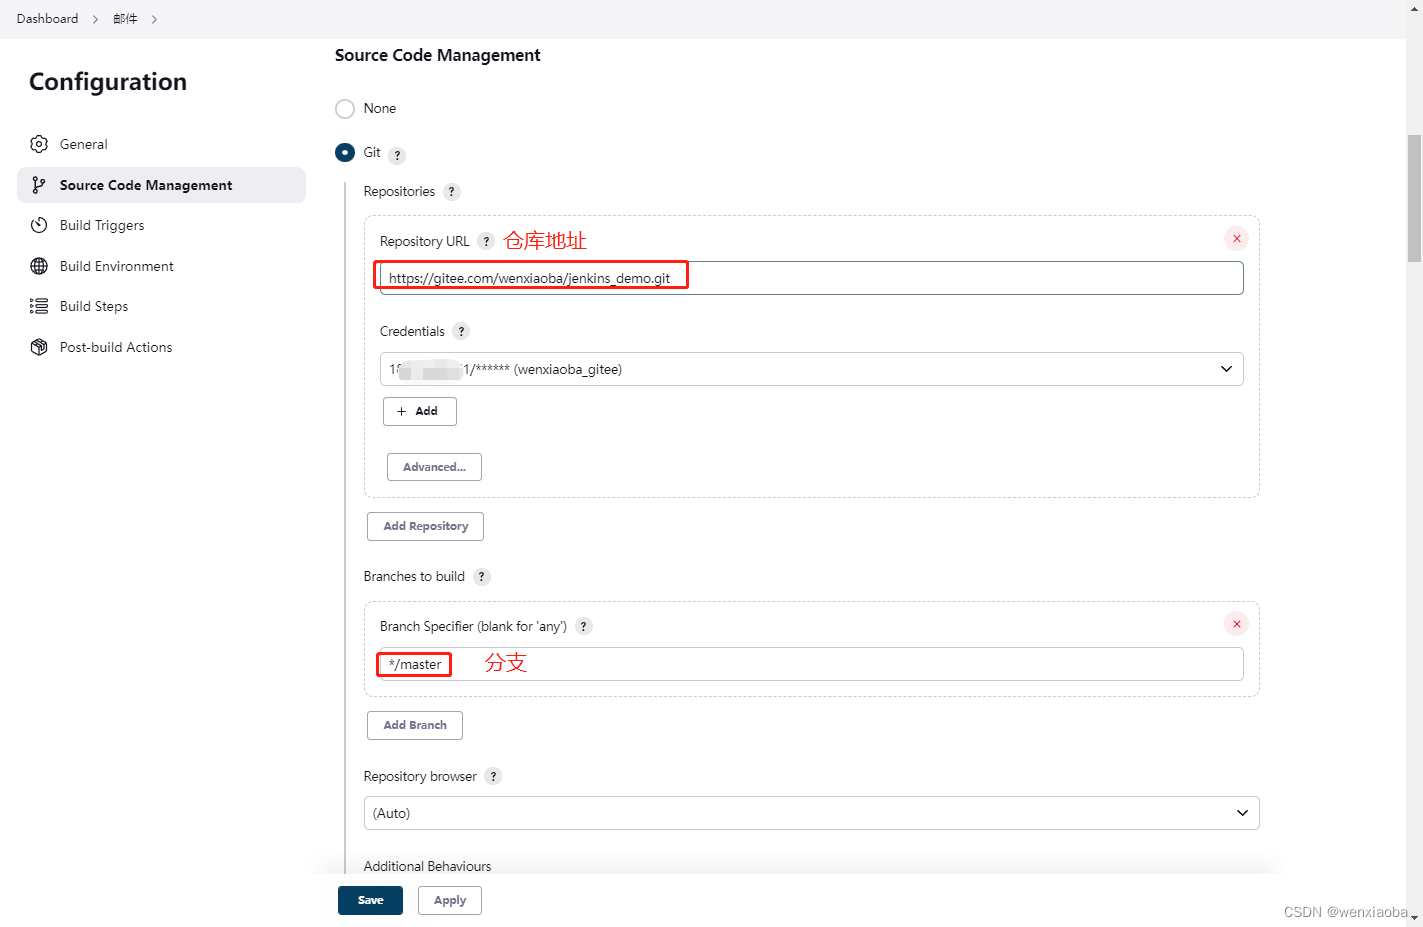Click the Build Environment globe icon
The height and width of the screenshot is (927, 1423).
click(x=39, y=266)
